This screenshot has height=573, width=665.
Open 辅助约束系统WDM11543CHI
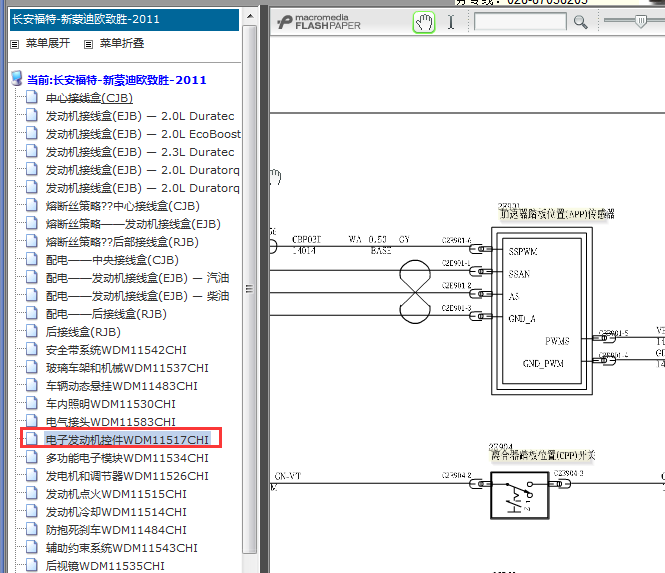[x=122, y=548]
